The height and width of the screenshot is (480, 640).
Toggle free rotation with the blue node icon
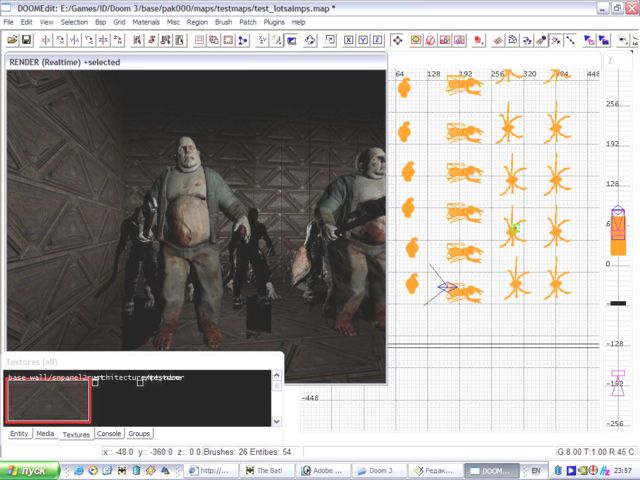coord(243,40)
